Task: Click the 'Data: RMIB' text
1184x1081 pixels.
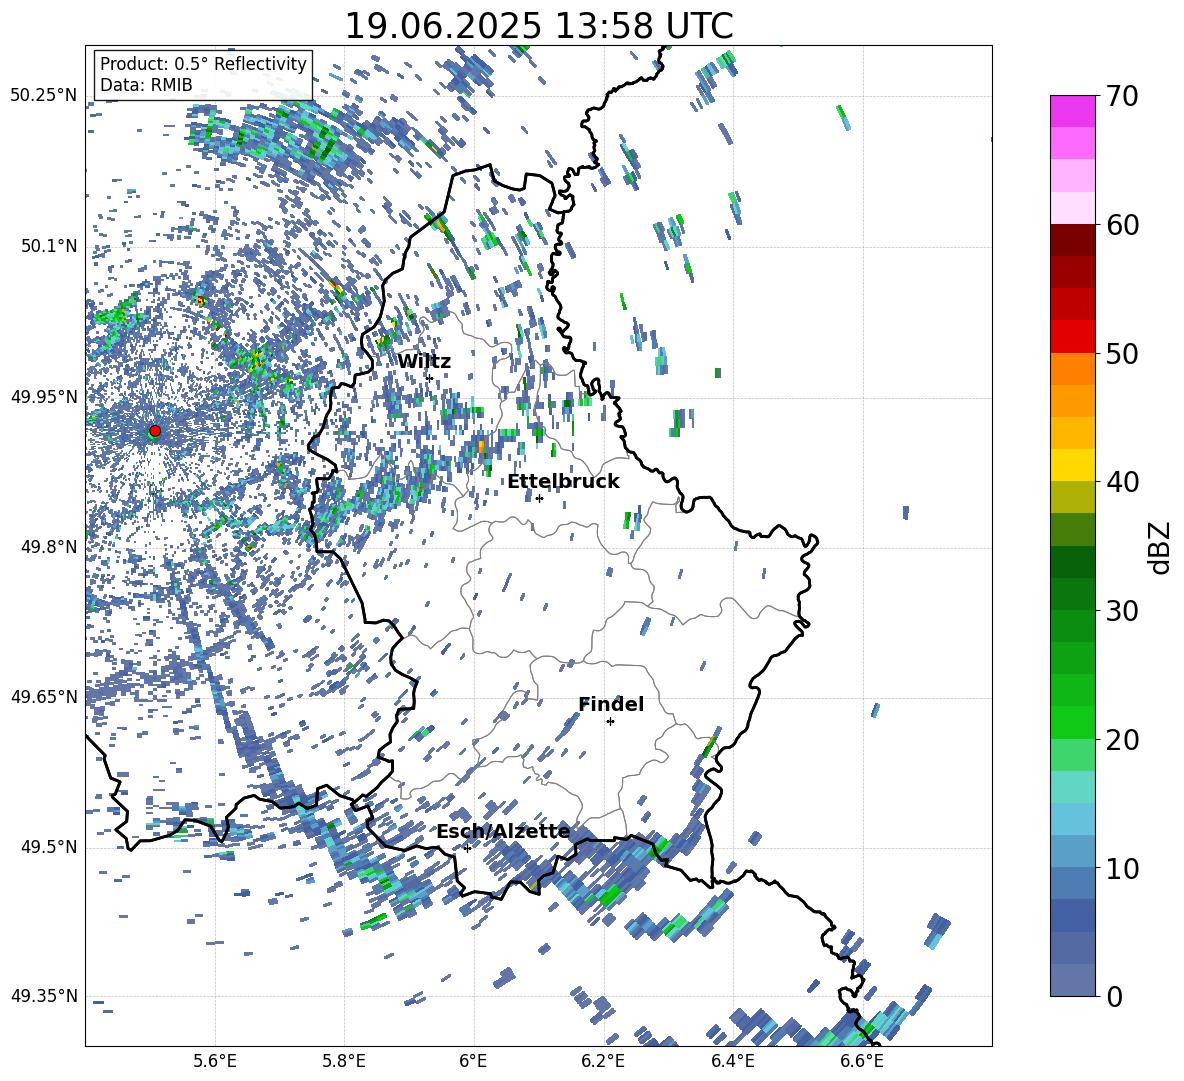Action: click(x=146, y=85)
